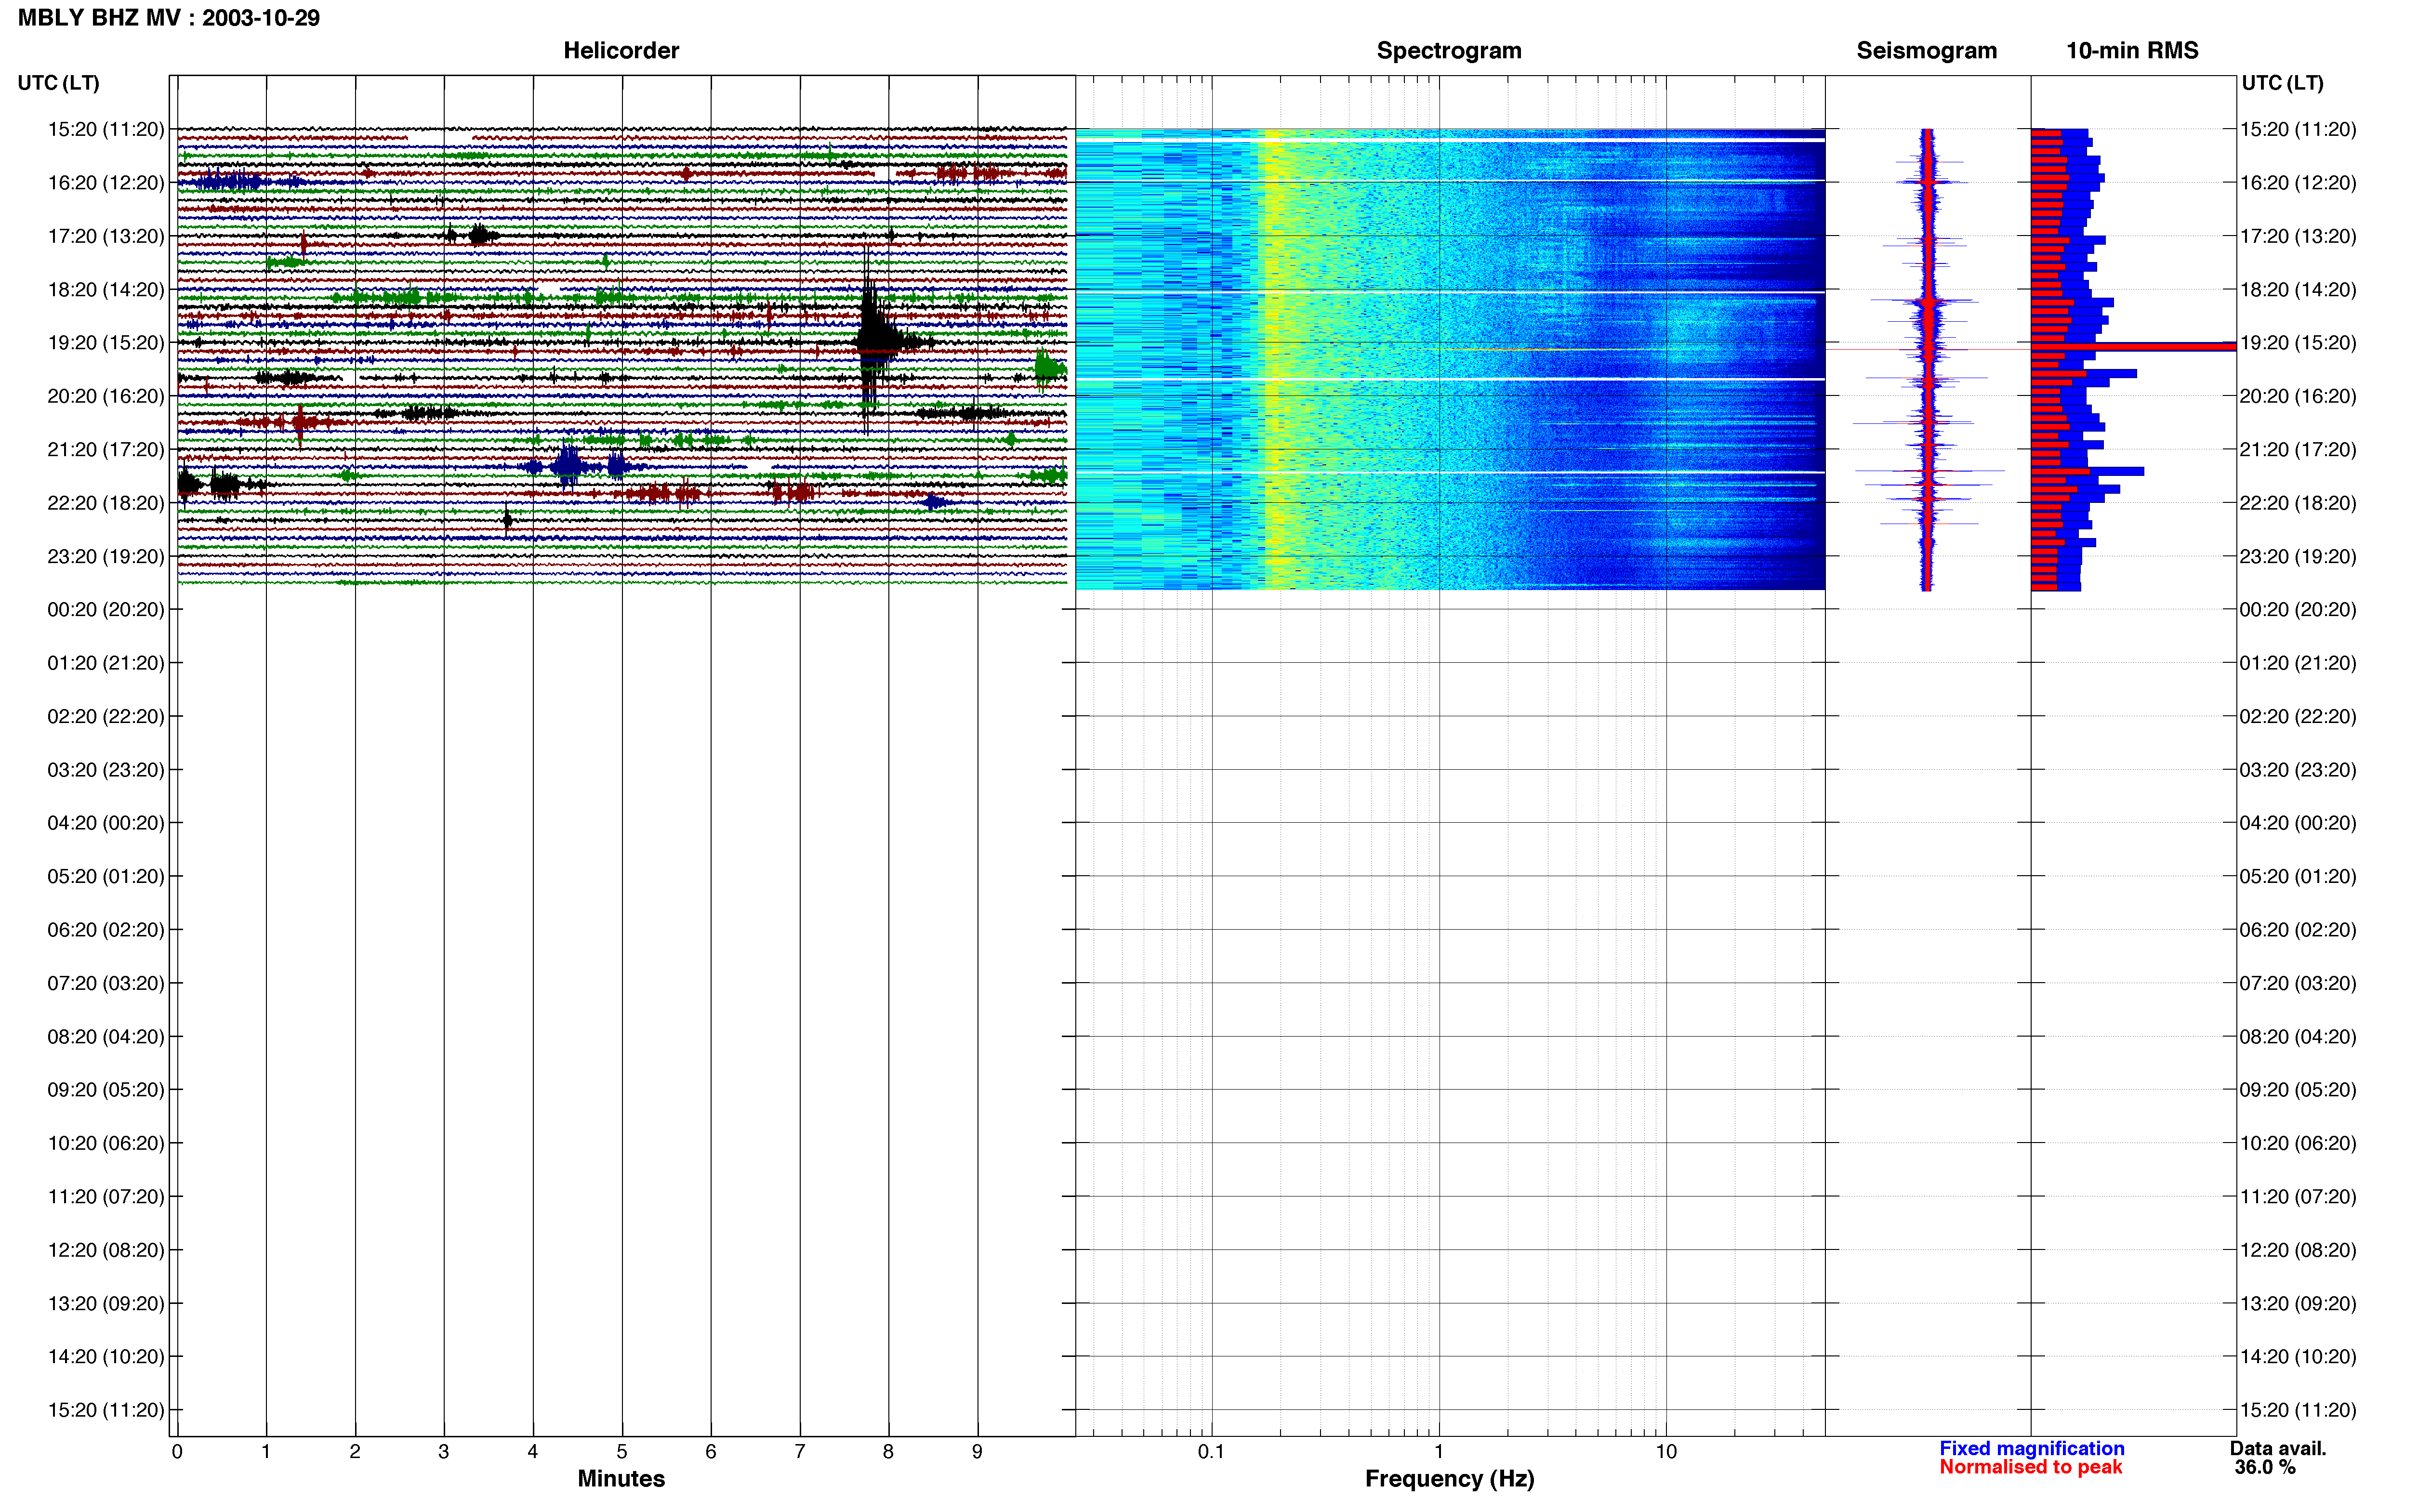
Task: Click the top 15:20 (11:20) label beside the RMS panel
Action: point(2298,129)
